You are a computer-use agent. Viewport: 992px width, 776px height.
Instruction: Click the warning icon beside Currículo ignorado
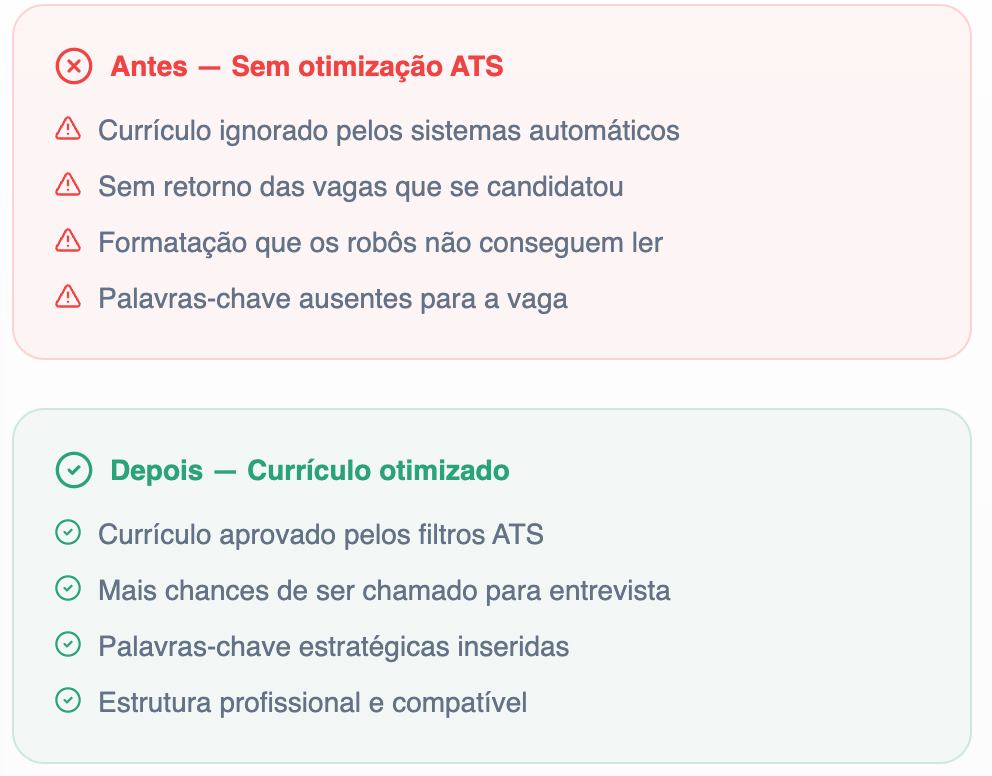67,129
